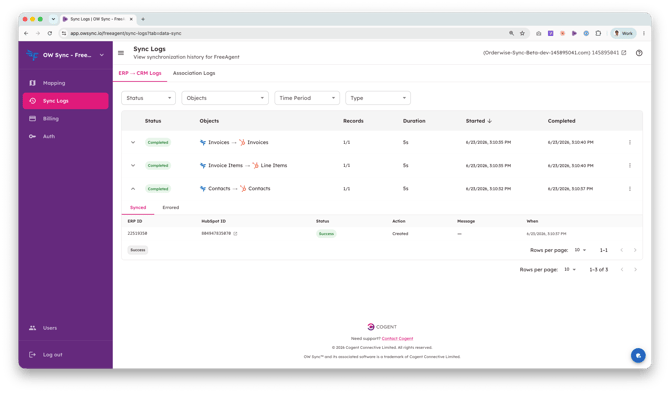This screenshot has width=670, height=393.
Task: Open the HubSpot ID external link icon
Action: 235,234
